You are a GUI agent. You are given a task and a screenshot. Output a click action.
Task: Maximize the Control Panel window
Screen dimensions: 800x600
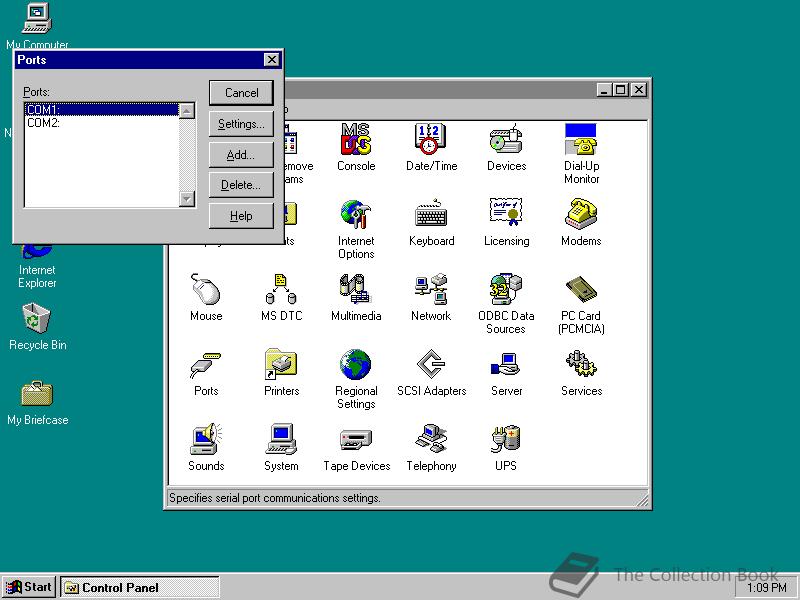pyautogui.click(x=620, y=90)
